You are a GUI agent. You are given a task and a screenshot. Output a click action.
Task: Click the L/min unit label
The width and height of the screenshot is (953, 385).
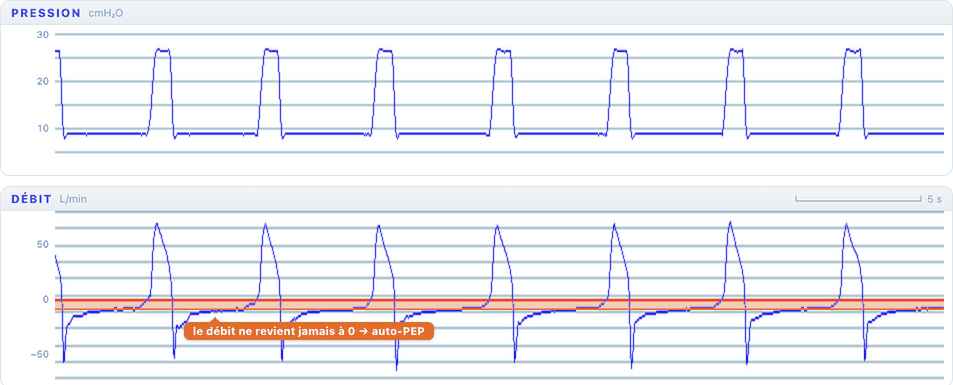pos(73,199)
